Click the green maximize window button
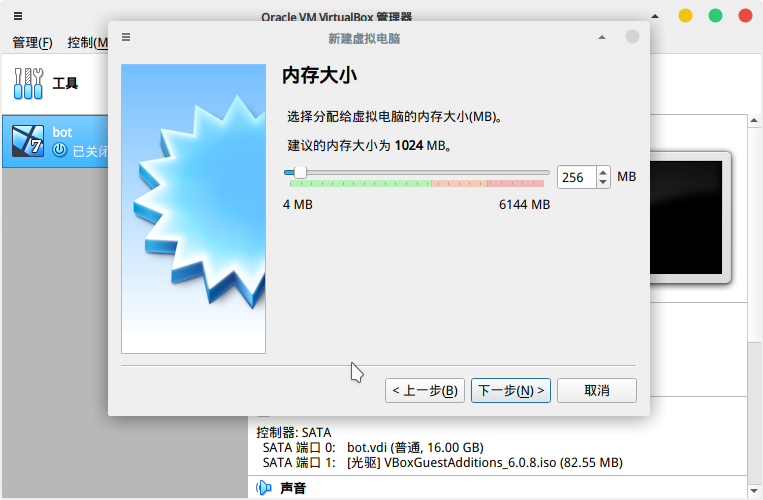Viewport: 763px width, 500px height. [x=715, y=16]
